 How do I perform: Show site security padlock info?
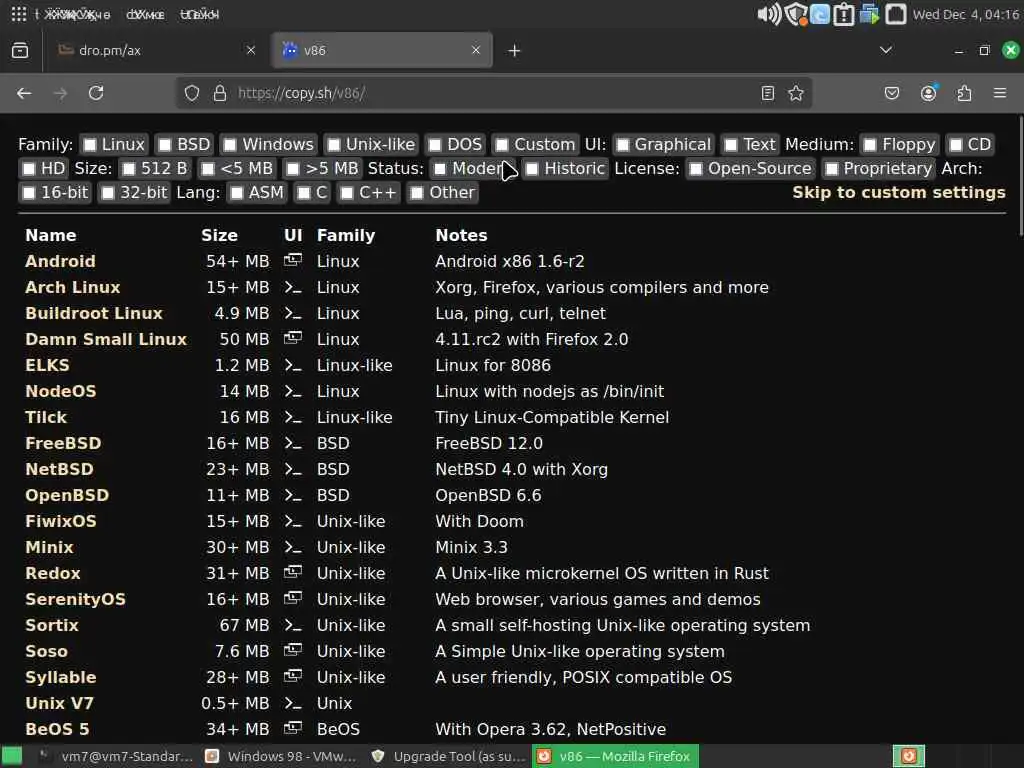[220, 93]
